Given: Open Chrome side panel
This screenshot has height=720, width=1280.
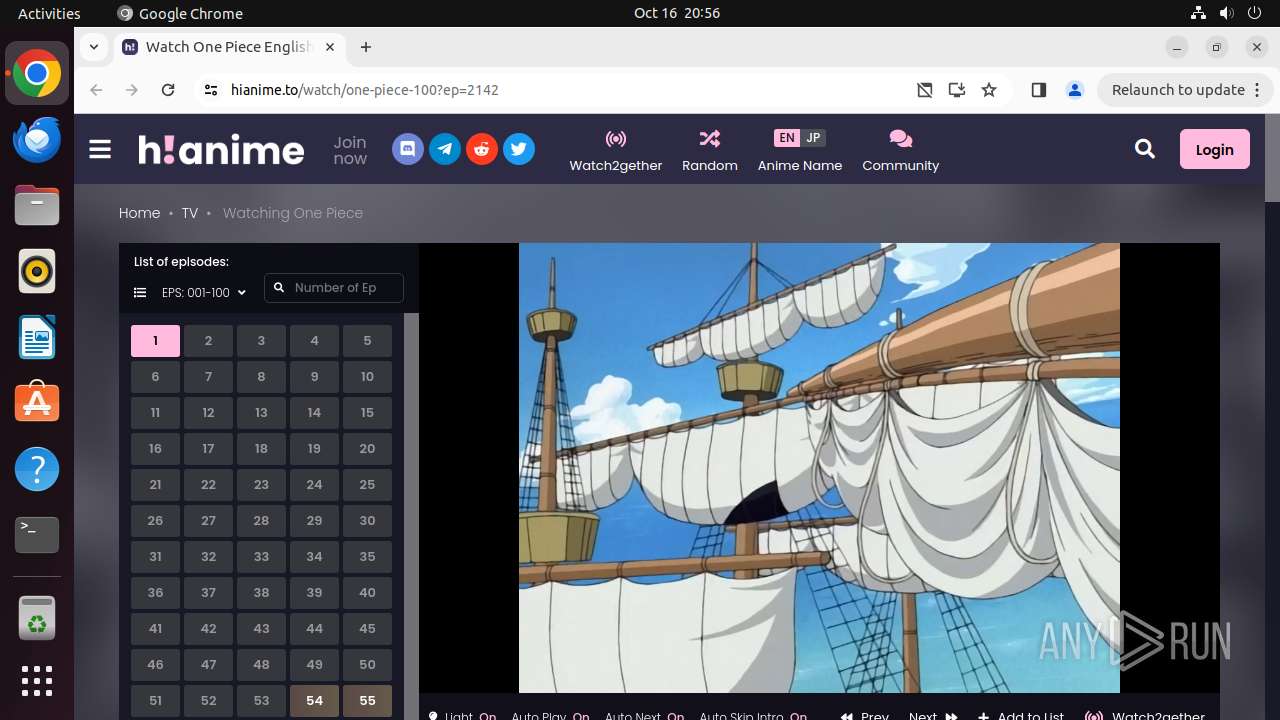Looking at the screenshot, I should 1038,90.
